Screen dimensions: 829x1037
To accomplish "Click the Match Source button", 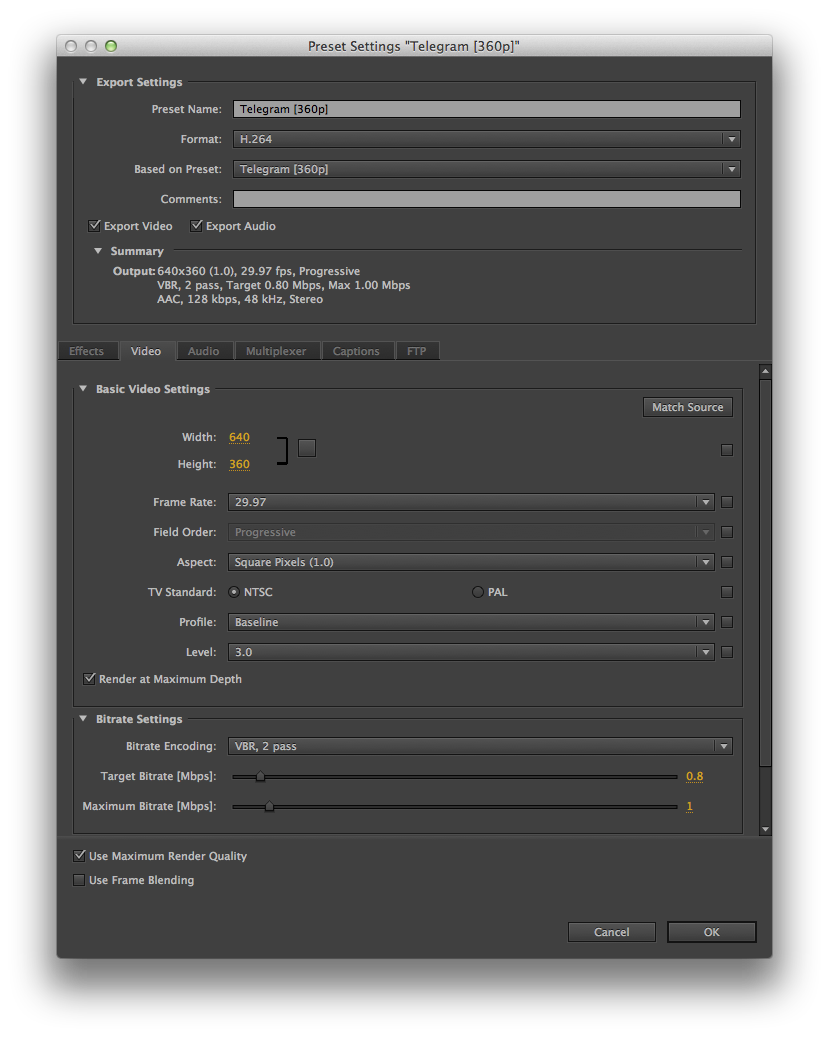I will tap(688, 407).
